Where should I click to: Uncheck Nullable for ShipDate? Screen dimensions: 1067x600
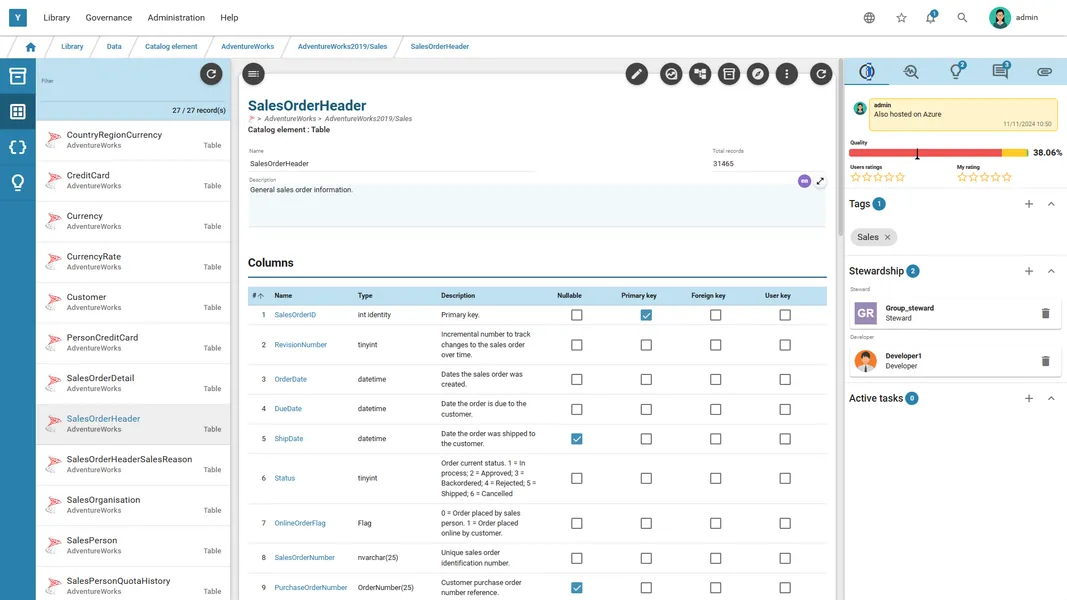point(576,439)
